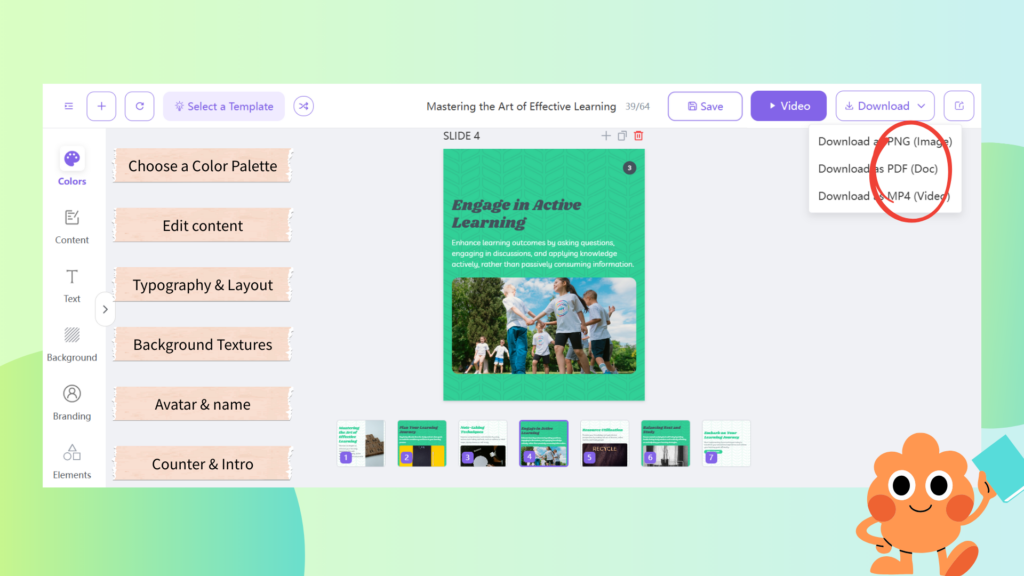1024x576 pixels.
Task: Select slide 3 thumbnail
Action: [483, 443]
